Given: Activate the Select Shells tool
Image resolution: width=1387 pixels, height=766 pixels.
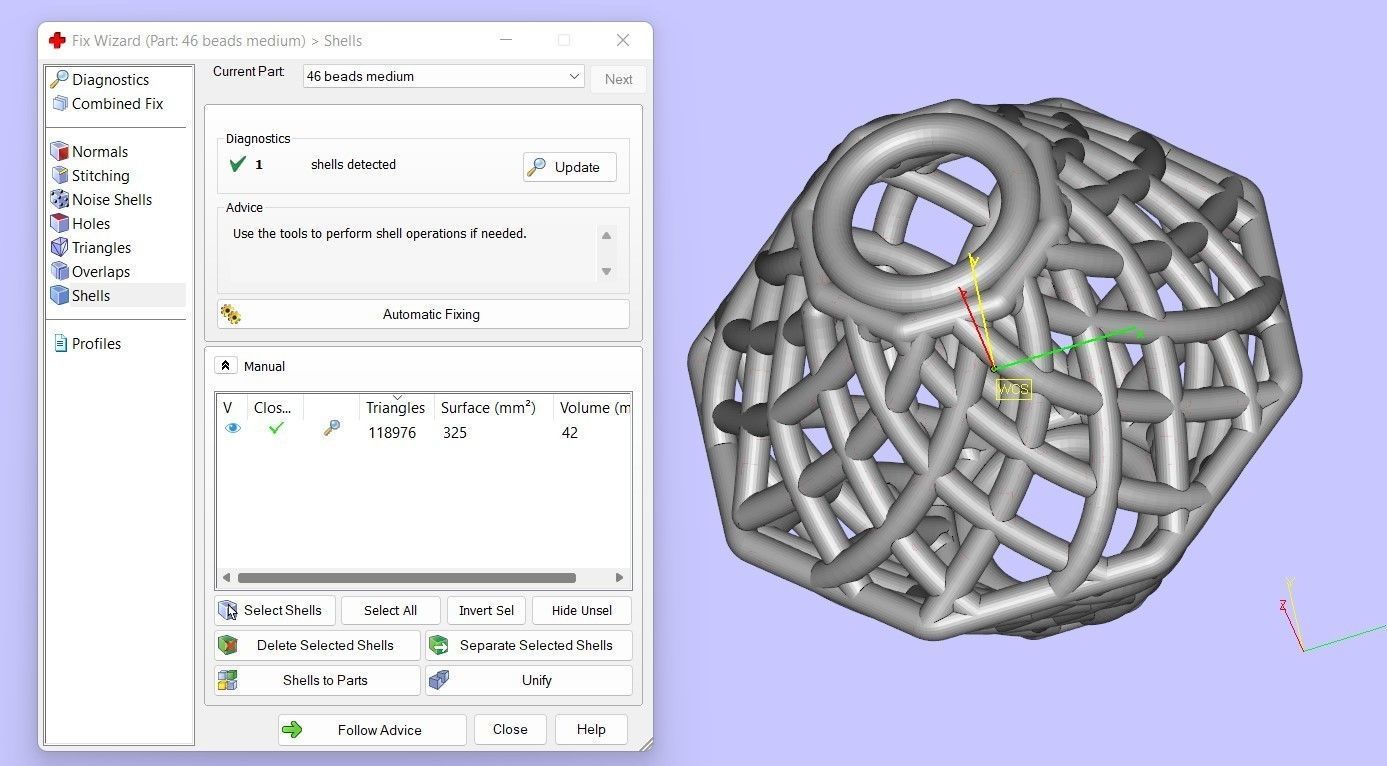Looking at the screenshot, I should click(275, 610).
